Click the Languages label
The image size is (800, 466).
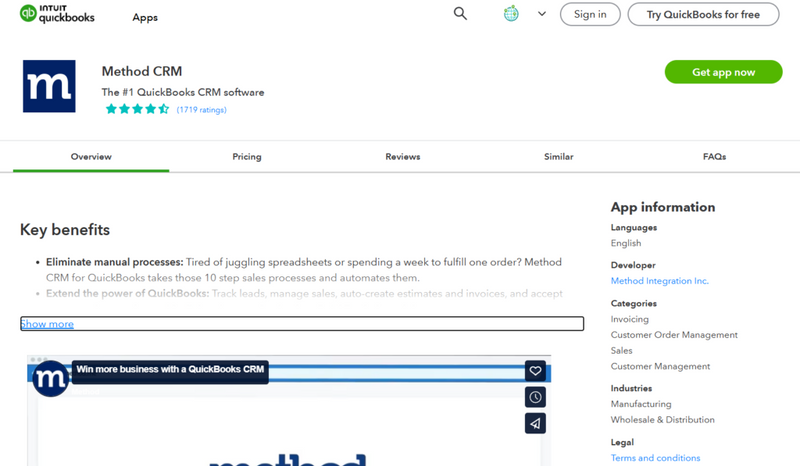click(634, 228)
